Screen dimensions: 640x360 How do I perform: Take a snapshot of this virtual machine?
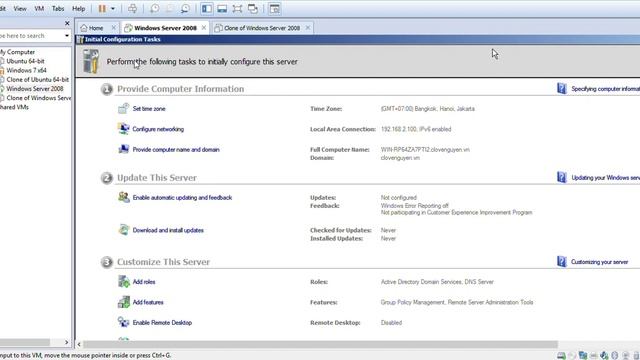tap(155, 9)
